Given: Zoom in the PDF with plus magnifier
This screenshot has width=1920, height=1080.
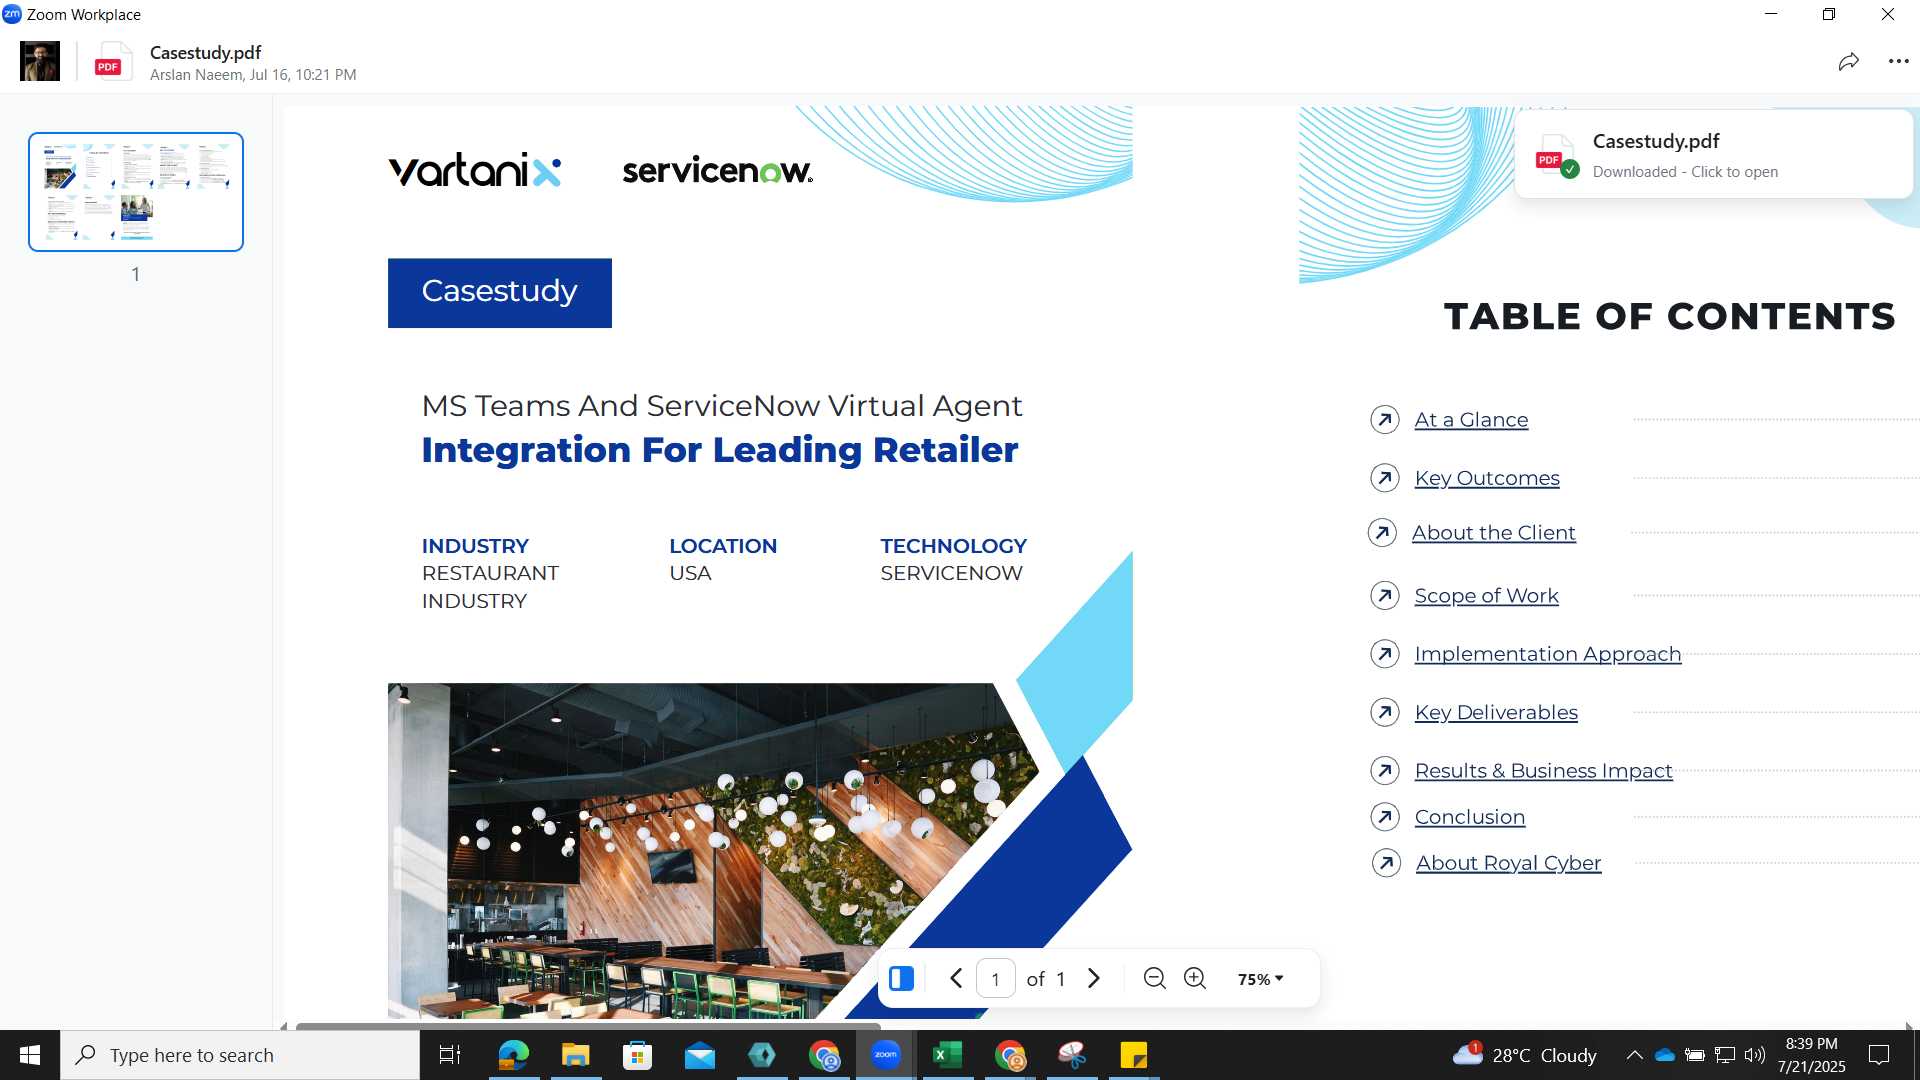Looking at the screenshot, I should (1195, 978).
